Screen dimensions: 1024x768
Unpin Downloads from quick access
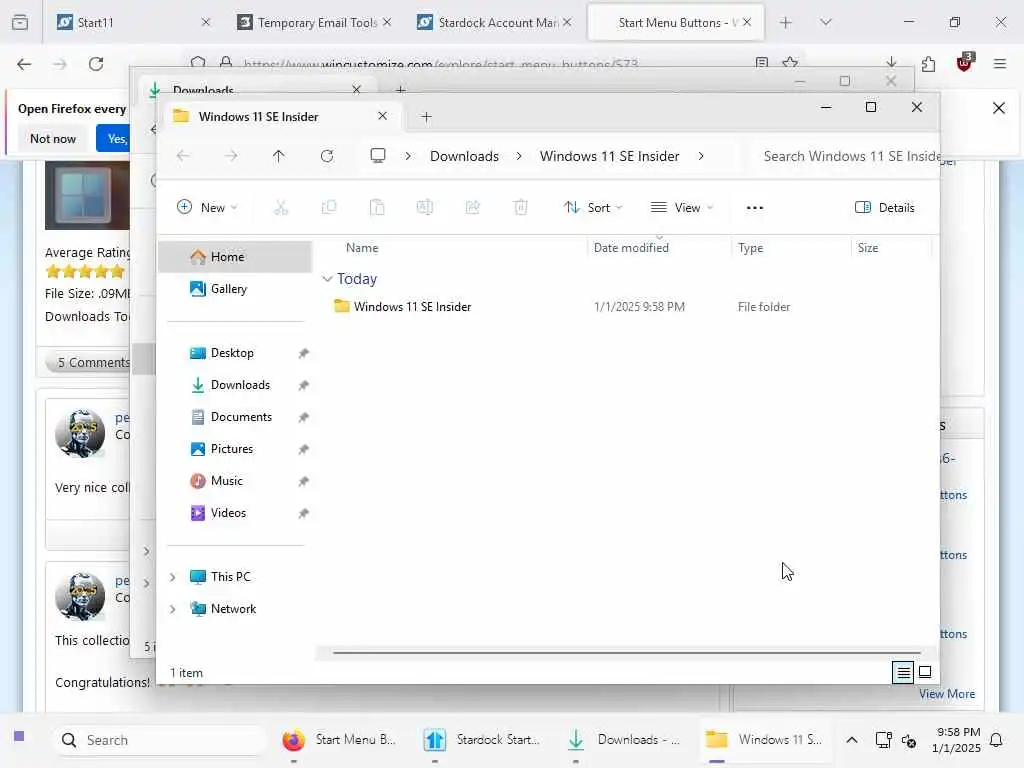303,385
